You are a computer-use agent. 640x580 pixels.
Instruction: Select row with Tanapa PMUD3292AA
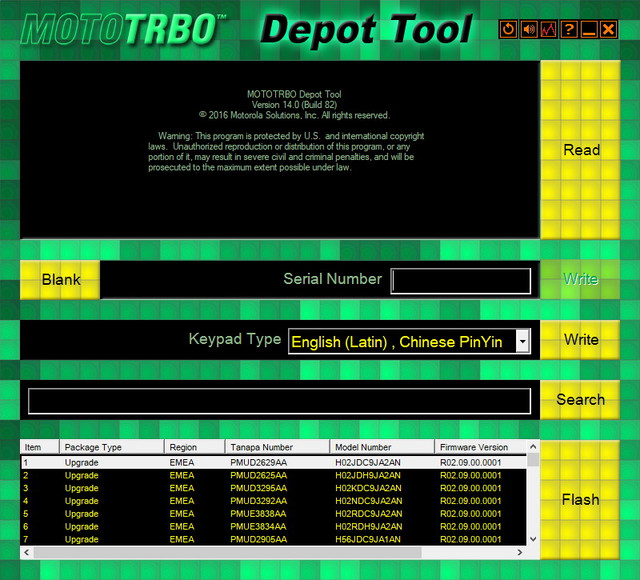[273, 501]
